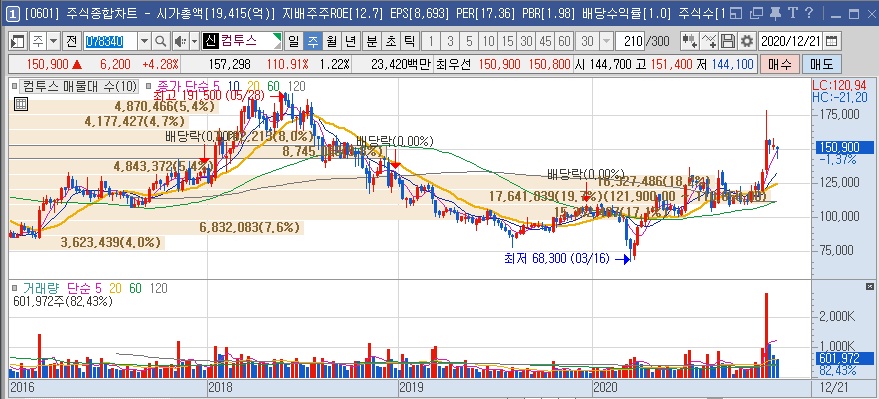Click the 매도 sell button
879x399 pixels.
(x=821, y=64)
